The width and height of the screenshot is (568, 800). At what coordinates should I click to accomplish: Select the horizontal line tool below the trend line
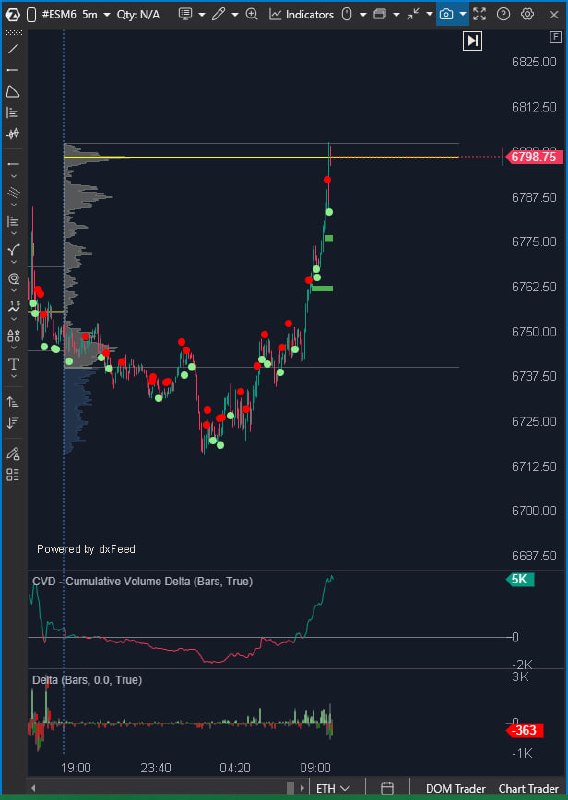click(x=13, y=69)
